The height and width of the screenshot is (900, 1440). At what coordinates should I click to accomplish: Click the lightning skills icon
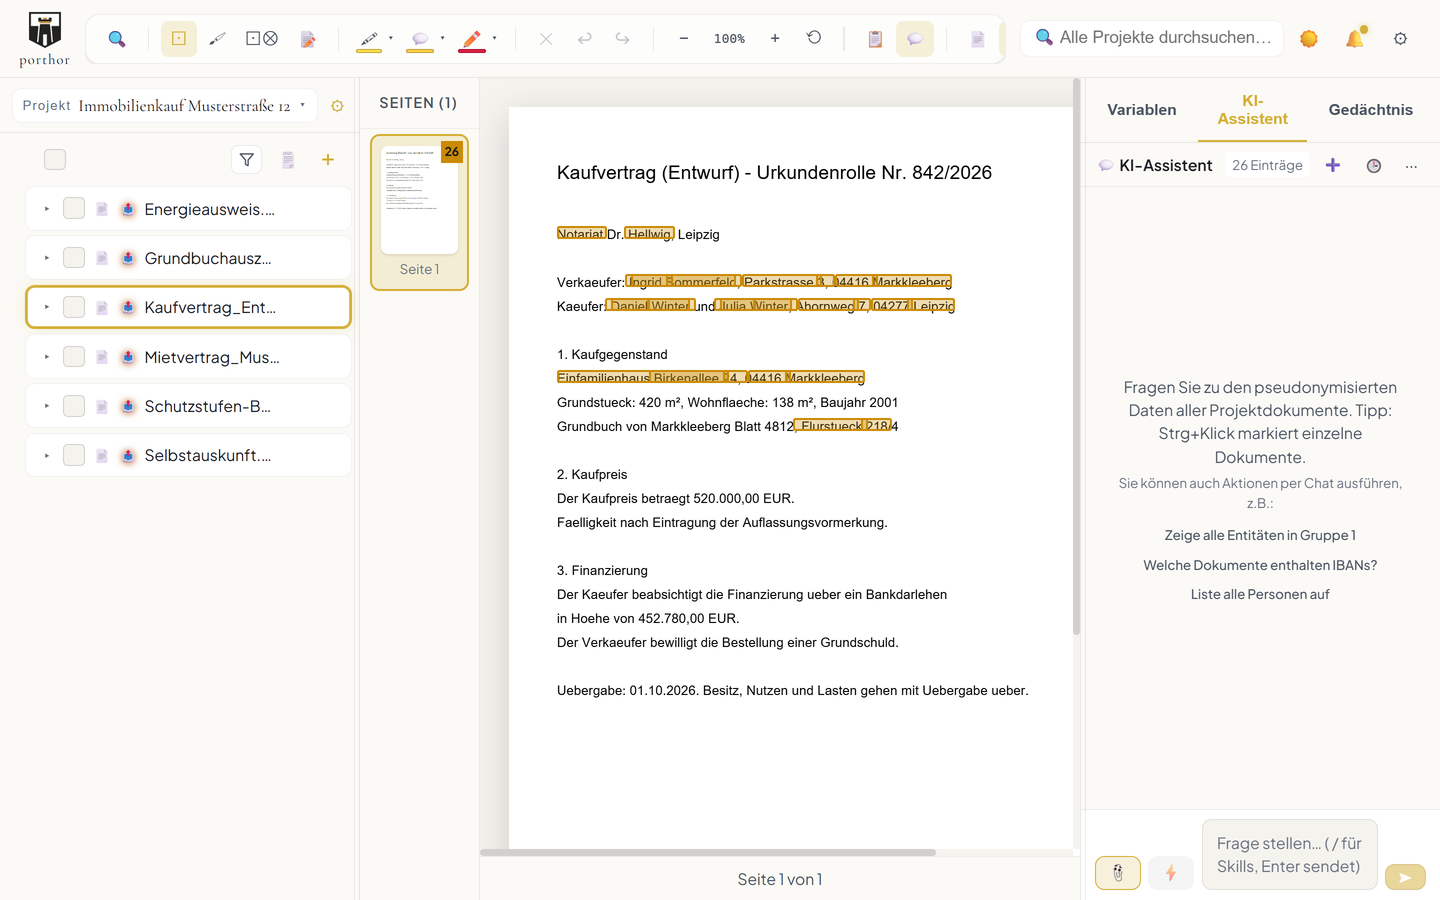coord(1171,873)
